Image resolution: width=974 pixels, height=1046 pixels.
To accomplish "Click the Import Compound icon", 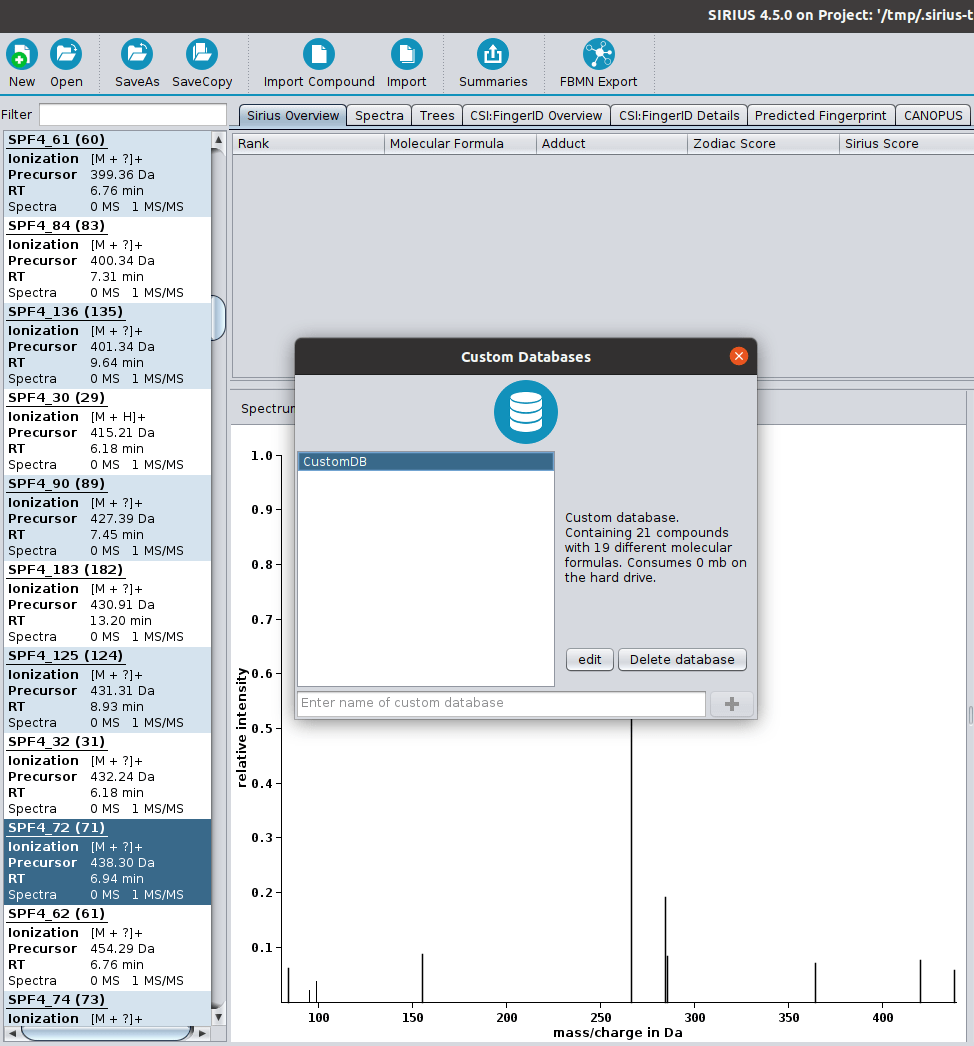I will (x=319, y=55).
